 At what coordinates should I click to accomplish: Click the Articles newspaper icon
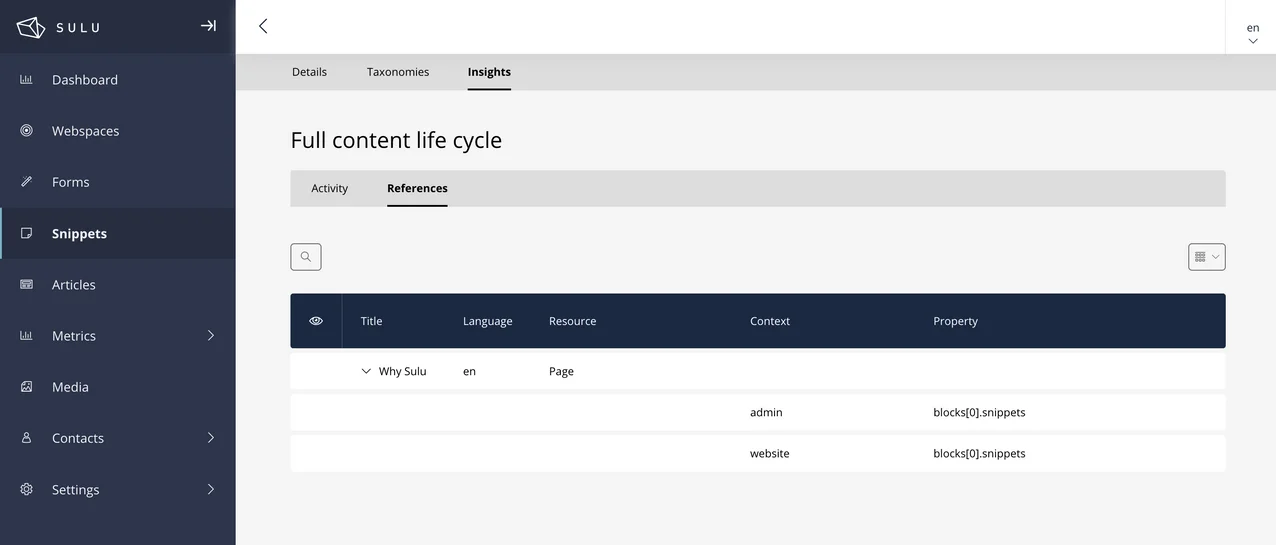click(27, 285)
